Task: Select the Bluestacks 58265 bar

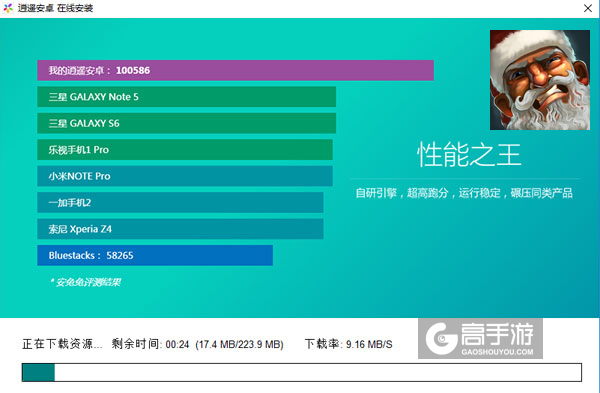Action: click(x=155, y=255)
